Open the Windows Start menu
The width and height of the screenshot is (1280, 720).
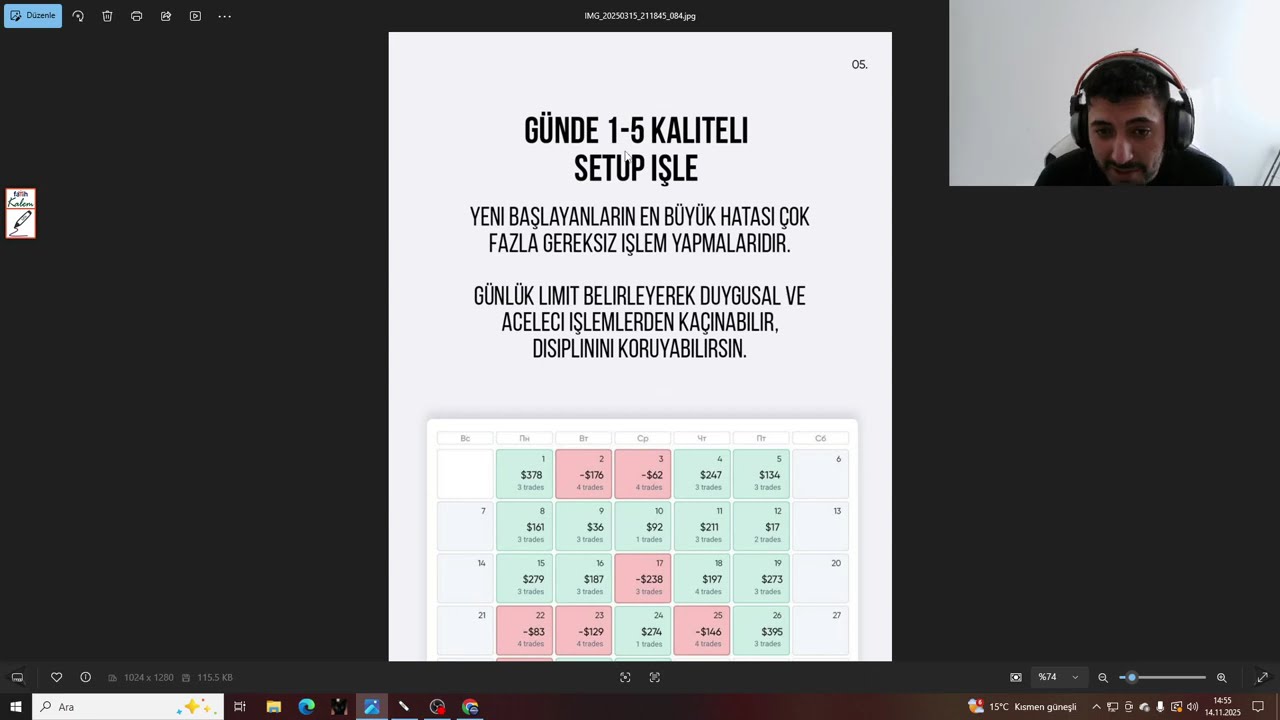pos(16,707)
